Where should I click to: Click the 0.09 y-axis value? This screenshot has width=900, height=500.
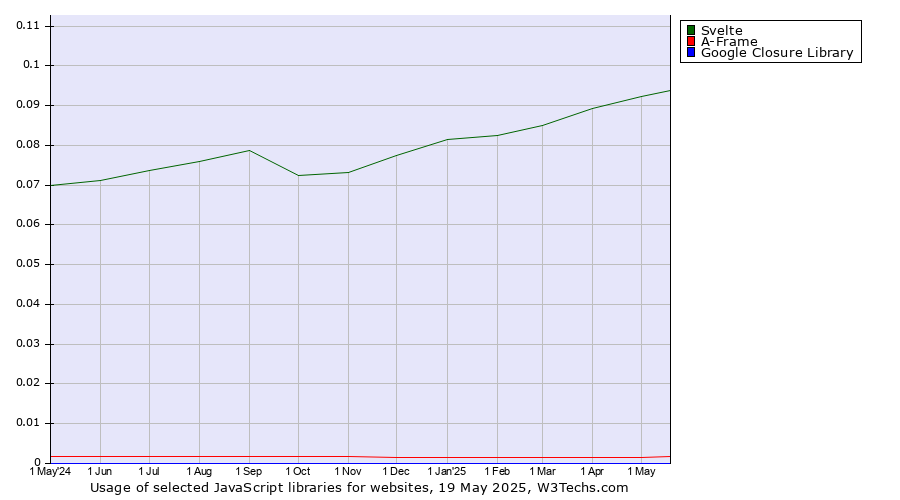pos(28,104)
